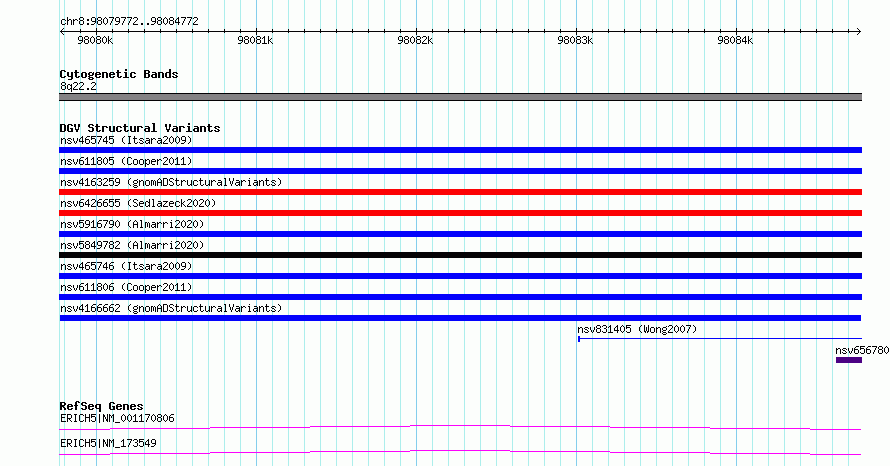
Task: Click the gray 8q22.2 cytogenetic band
Action: point(460,97)
